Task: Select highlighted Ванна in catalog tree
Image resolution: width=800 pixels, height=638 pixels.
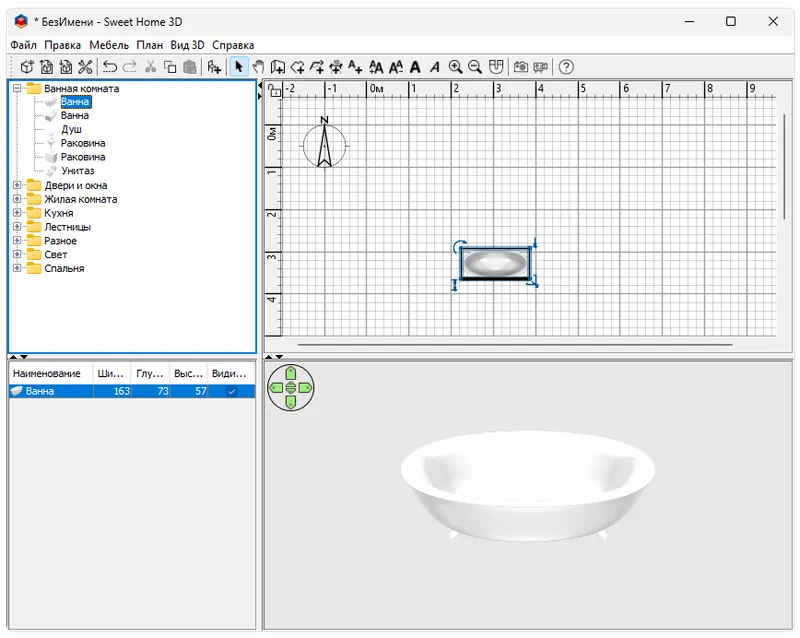Action: (x=76, y=102)
